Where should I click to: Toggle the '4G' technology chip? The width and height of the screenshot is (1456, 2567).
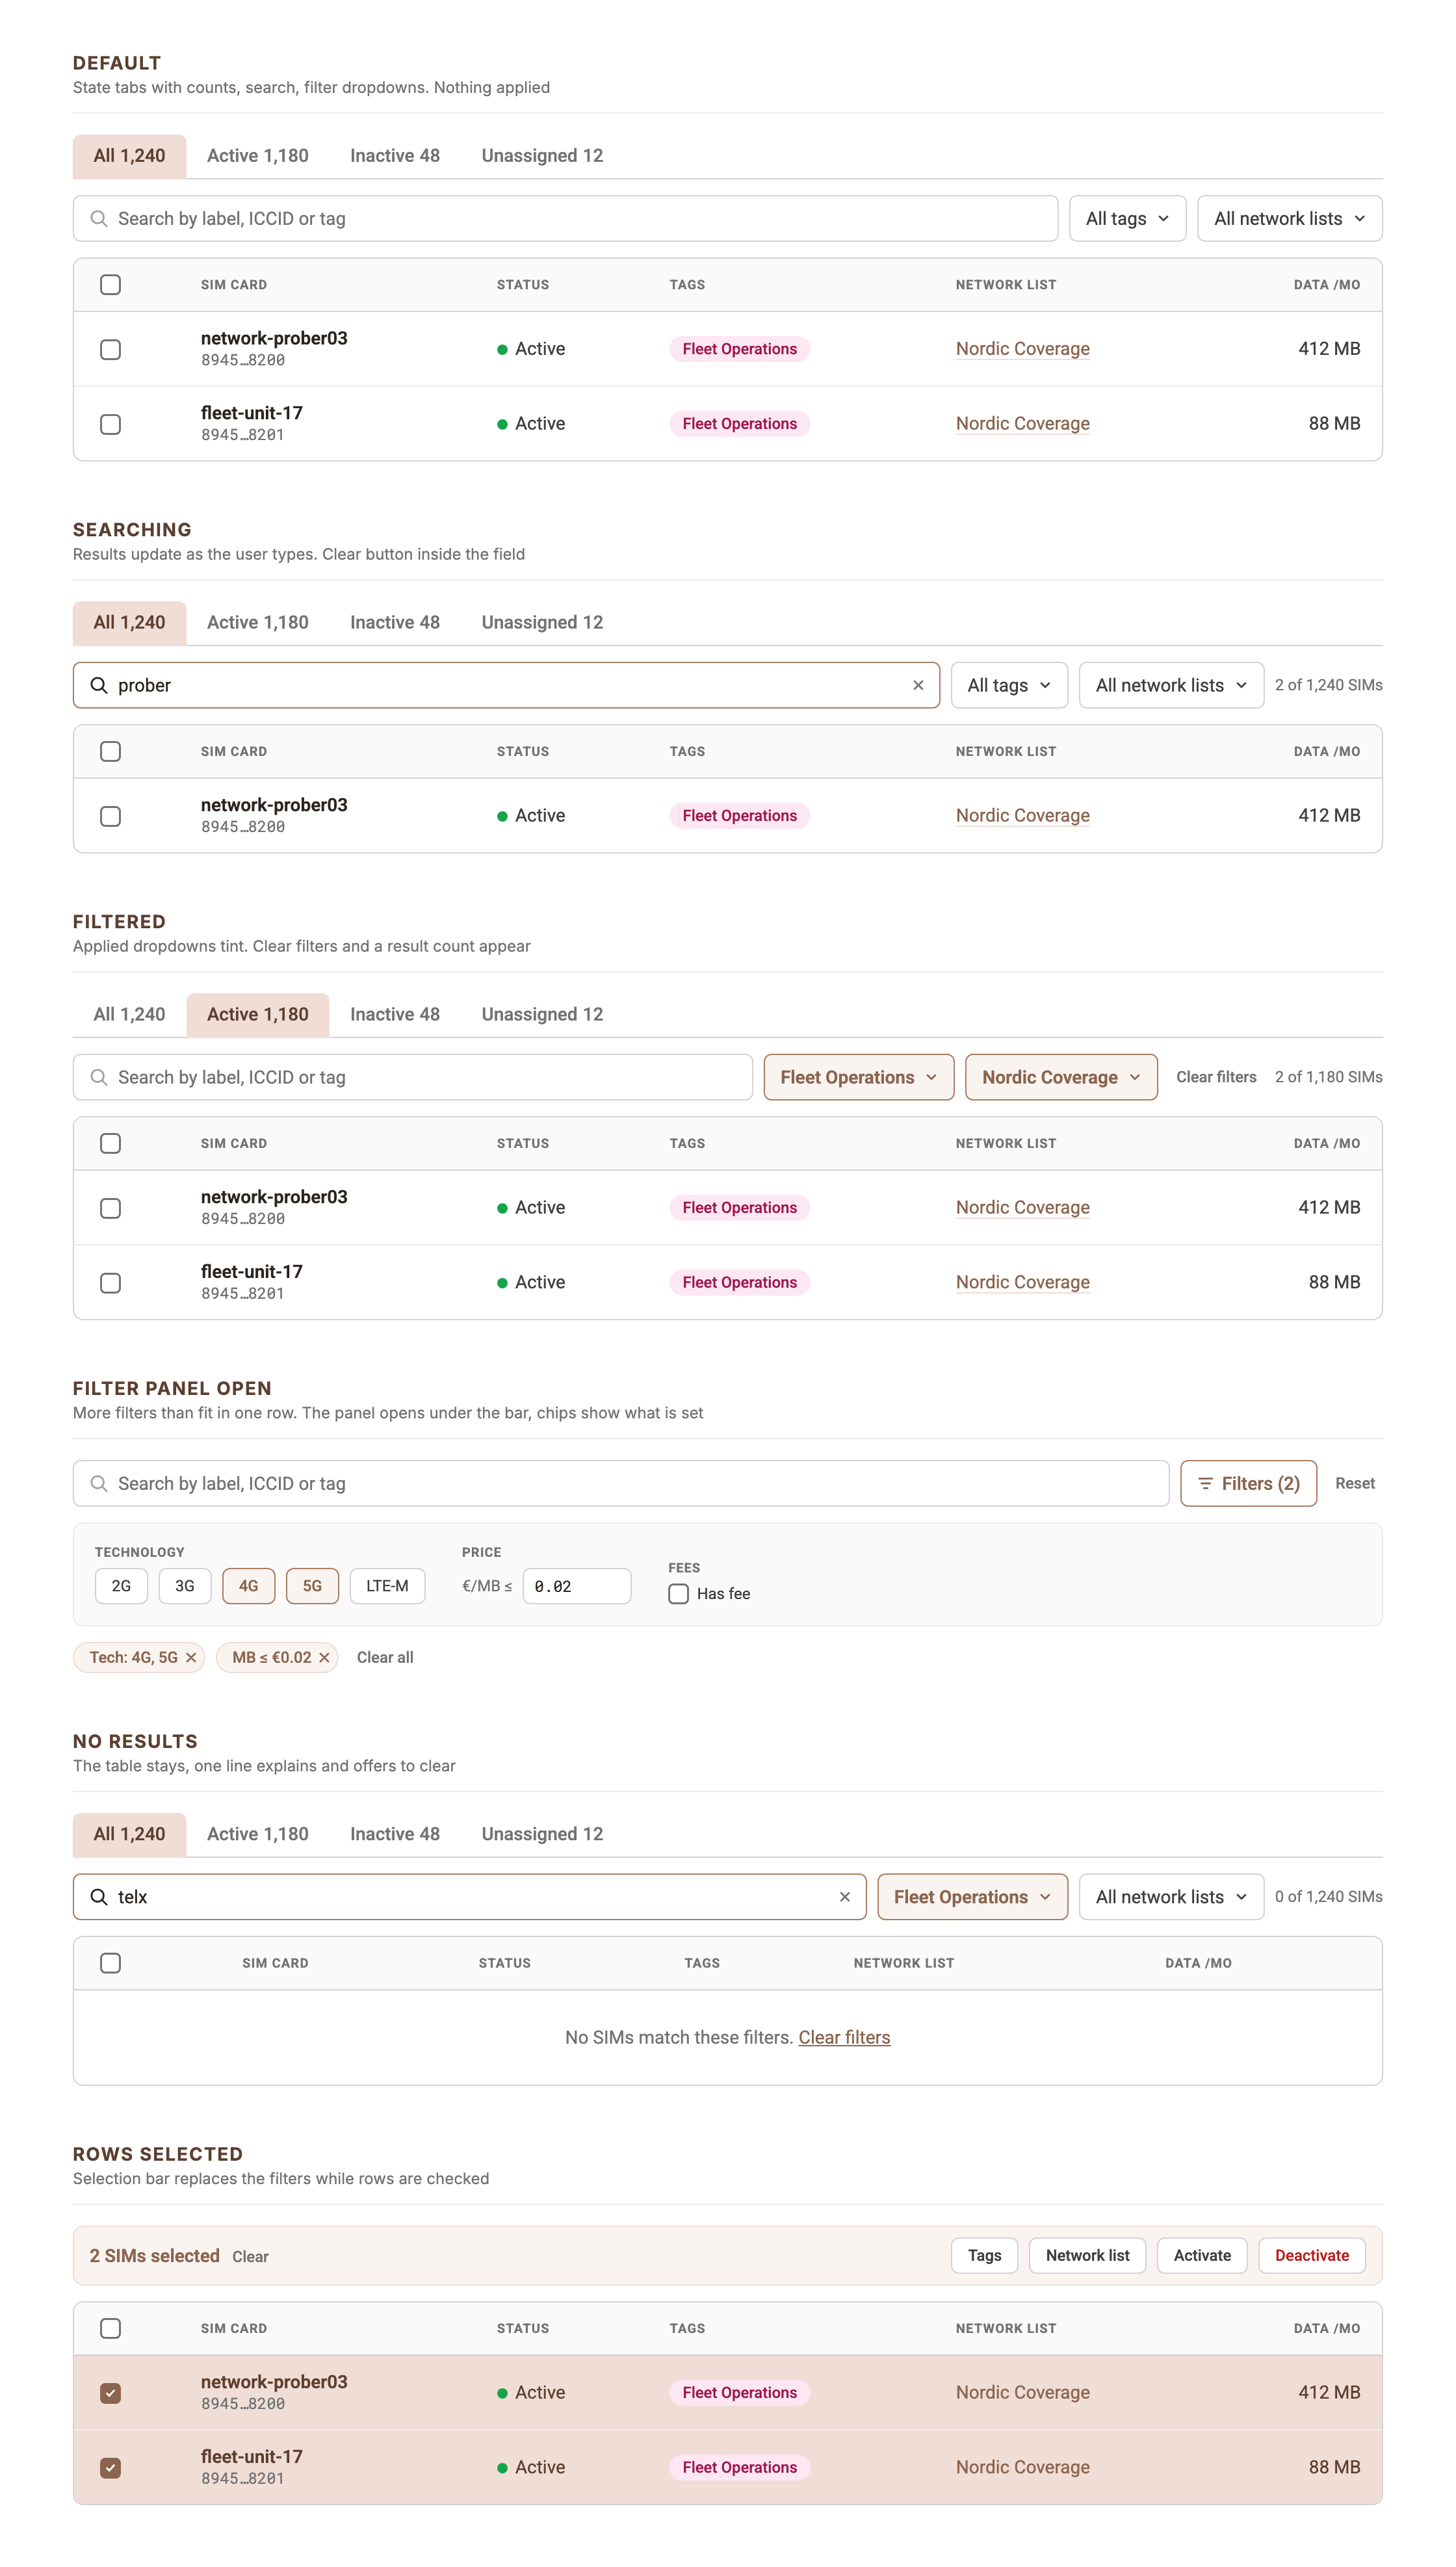(x=249, y=1586)
